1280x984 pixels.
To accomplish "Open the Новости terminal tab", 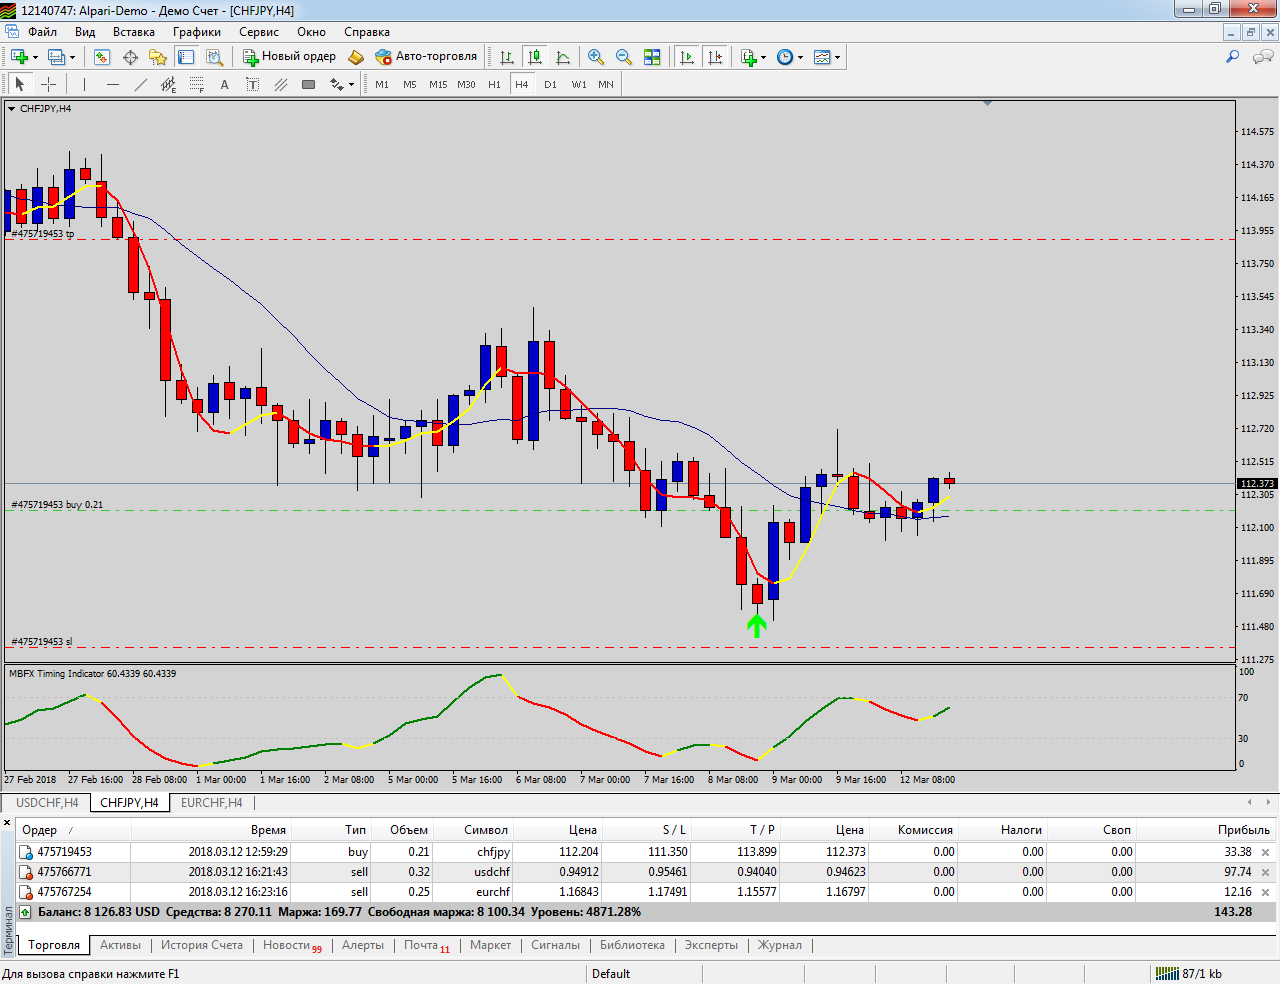I will [292, 945].
